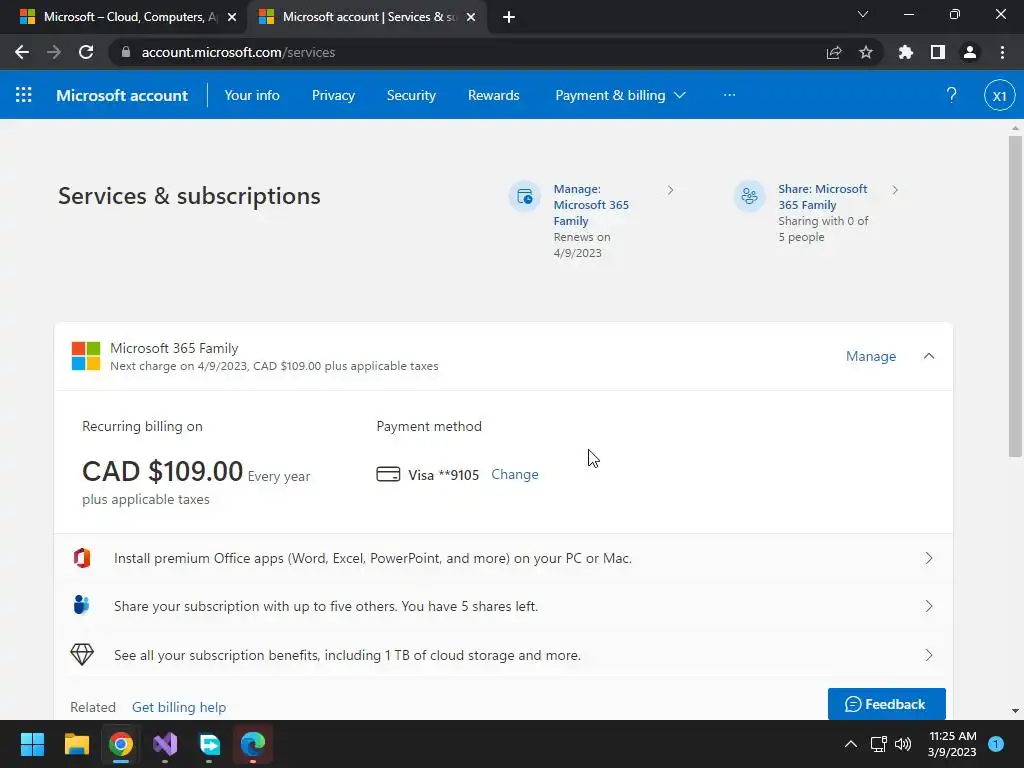Click the chevron on the Install premium Office apps row
The height and width of the screenshot is (768, 1024).
point(929,558)
